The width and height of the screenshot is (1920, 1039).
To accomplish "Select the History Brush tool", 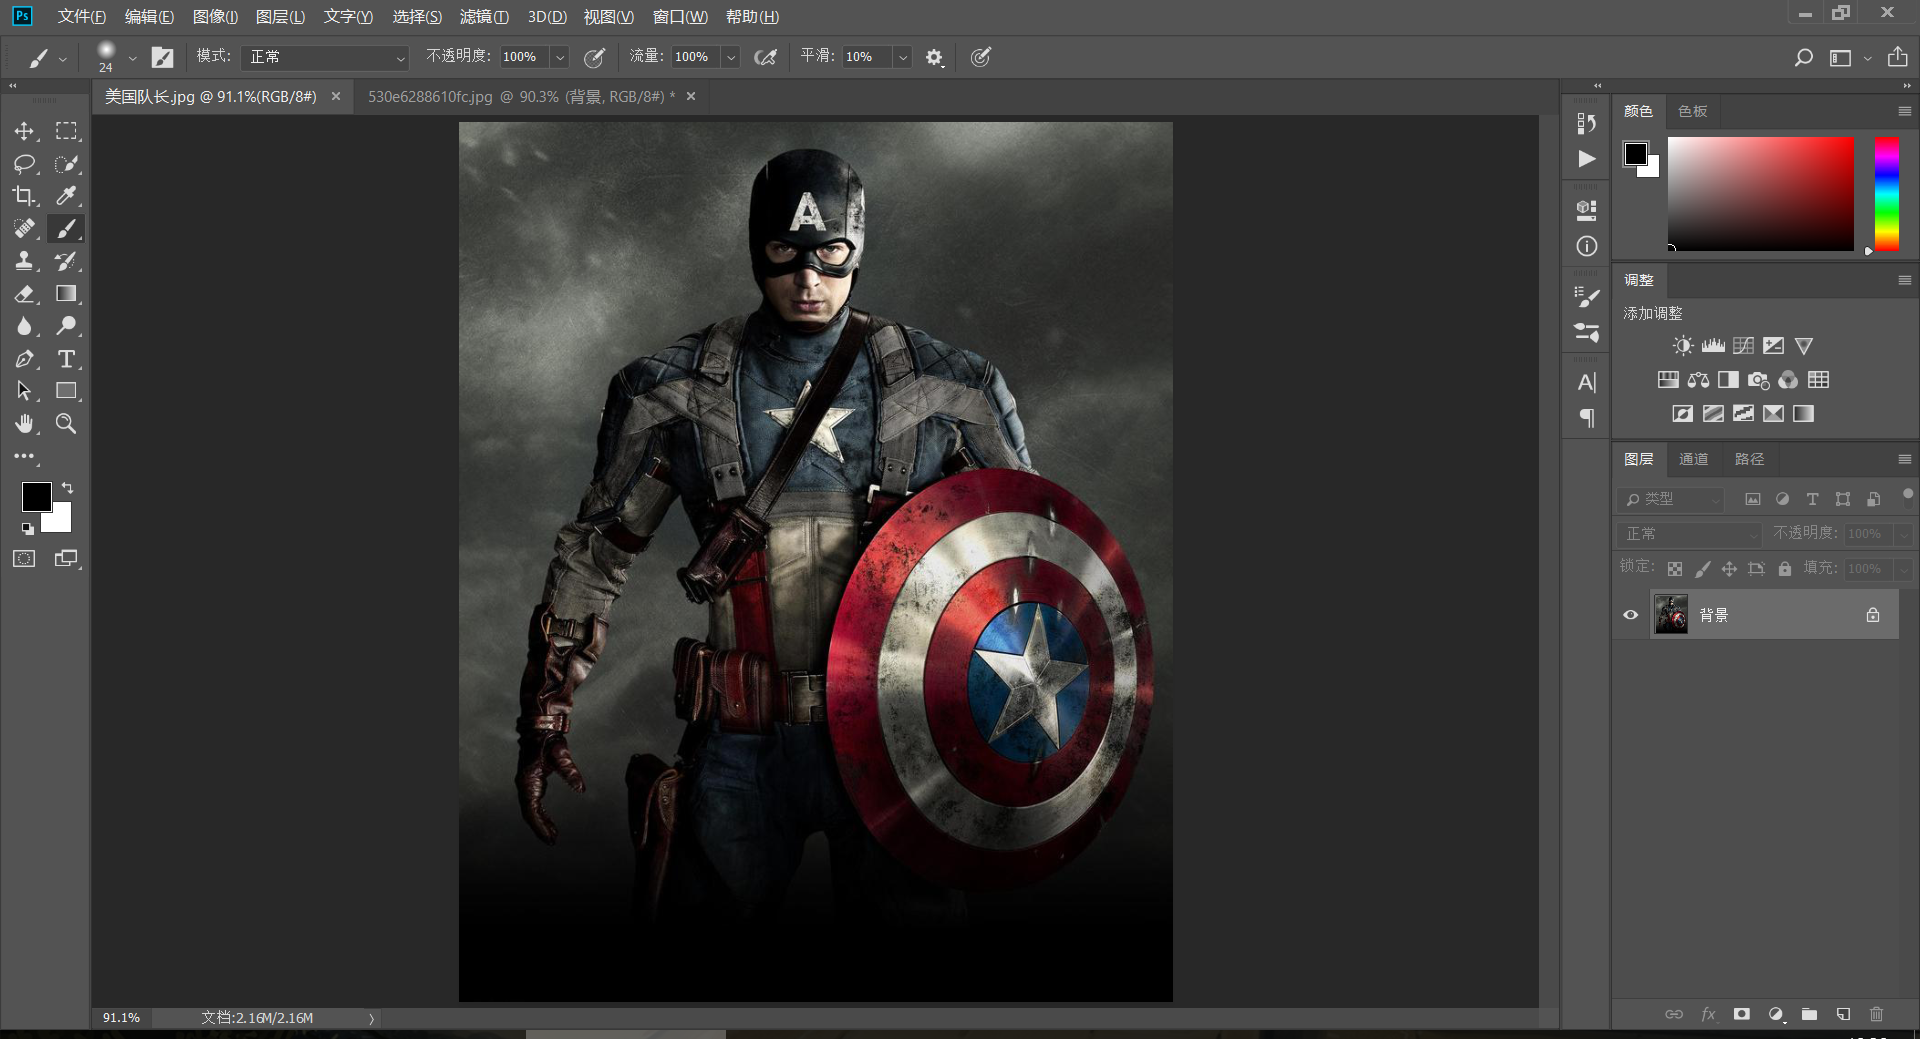I will [66, 261].
